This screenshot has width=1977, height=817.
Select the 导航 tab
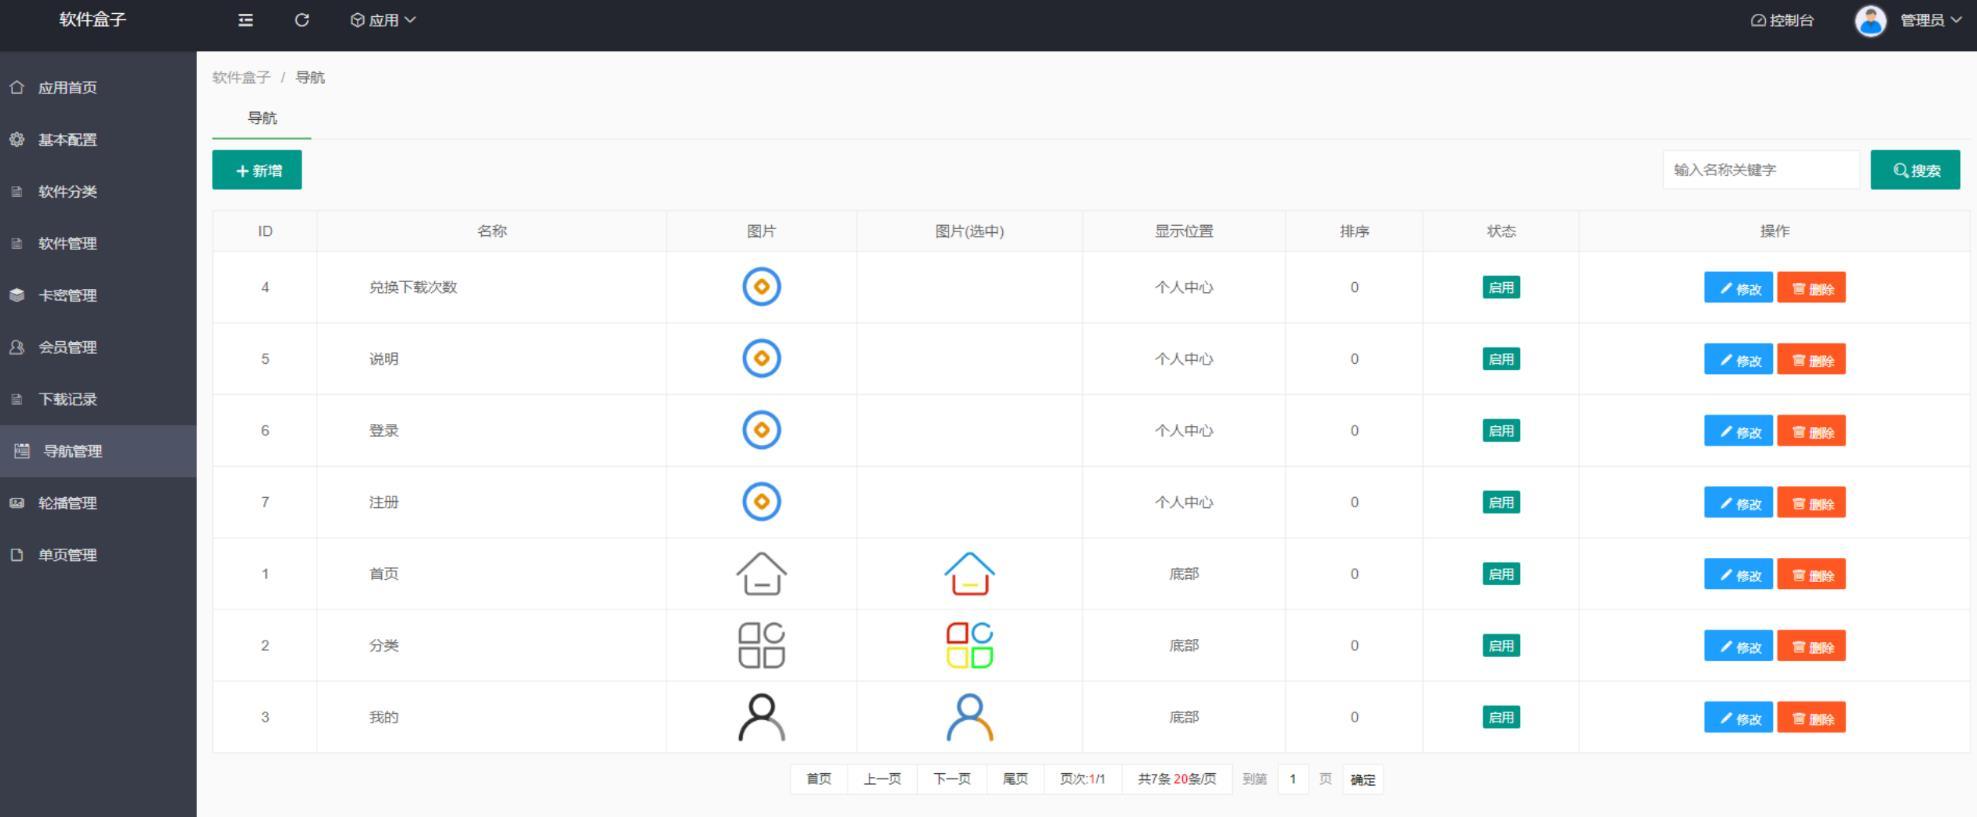[x=262, y=118]
